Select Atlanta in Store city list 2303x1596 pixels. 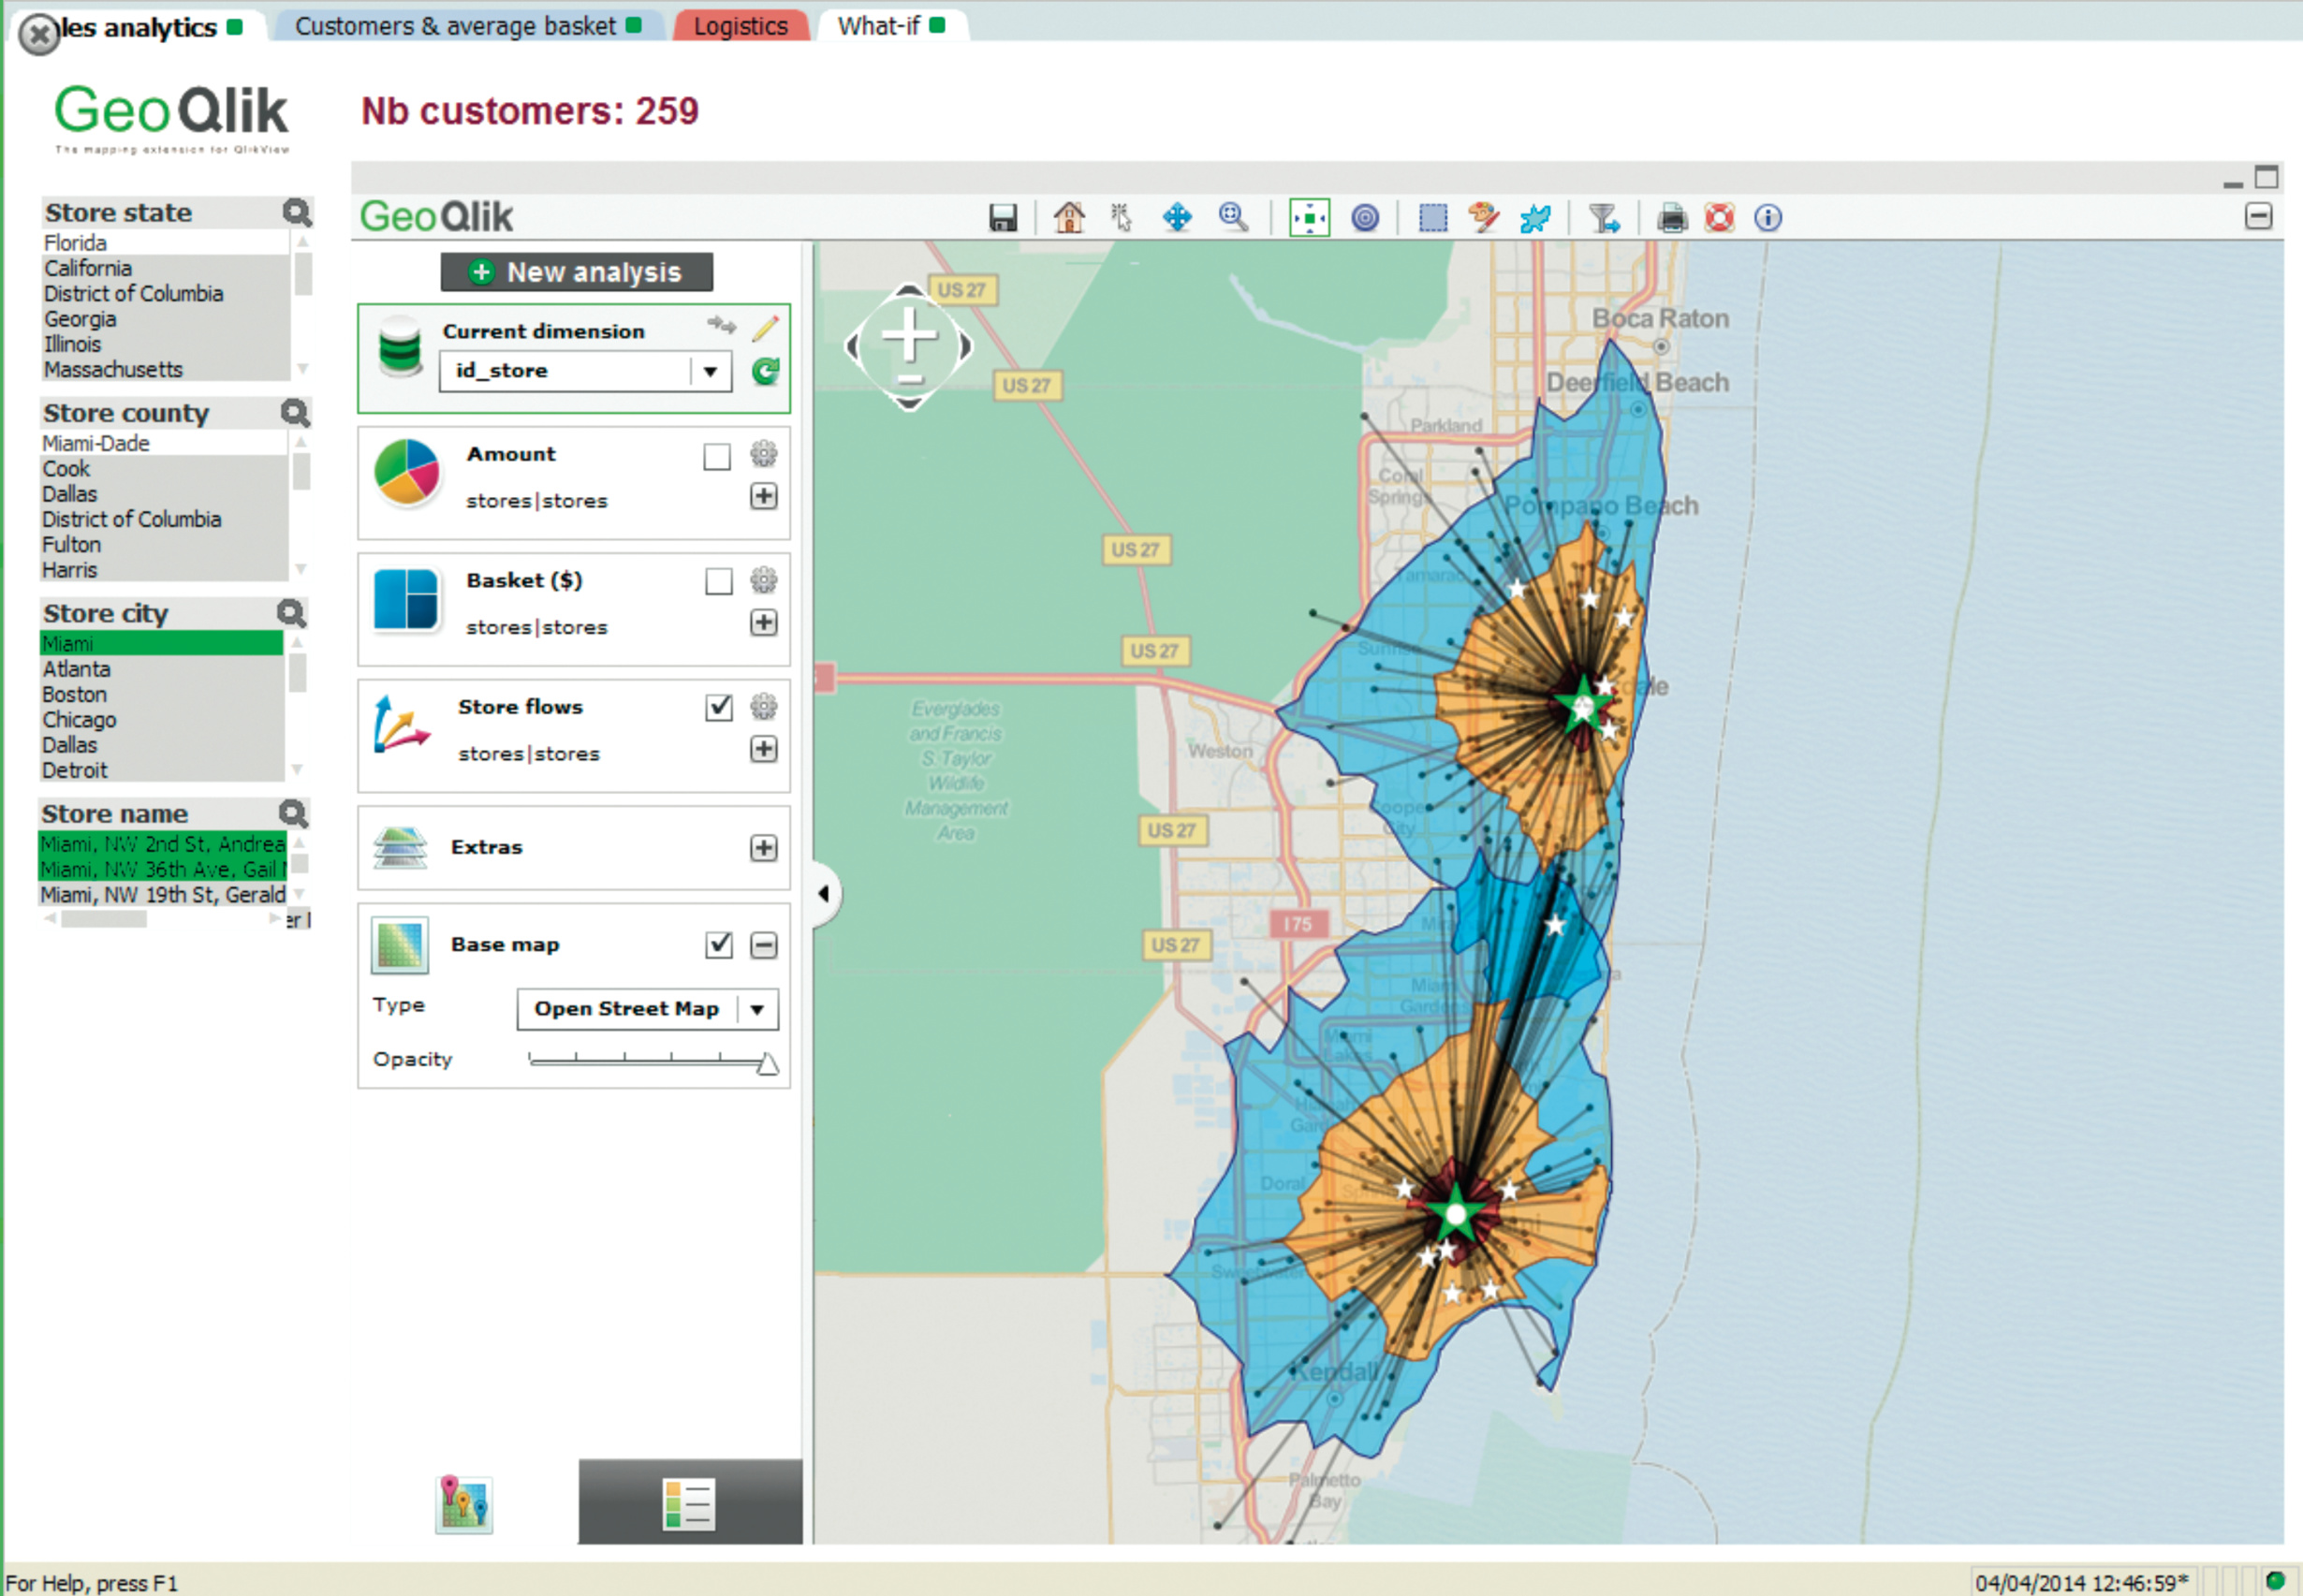[x=77, y=669]
